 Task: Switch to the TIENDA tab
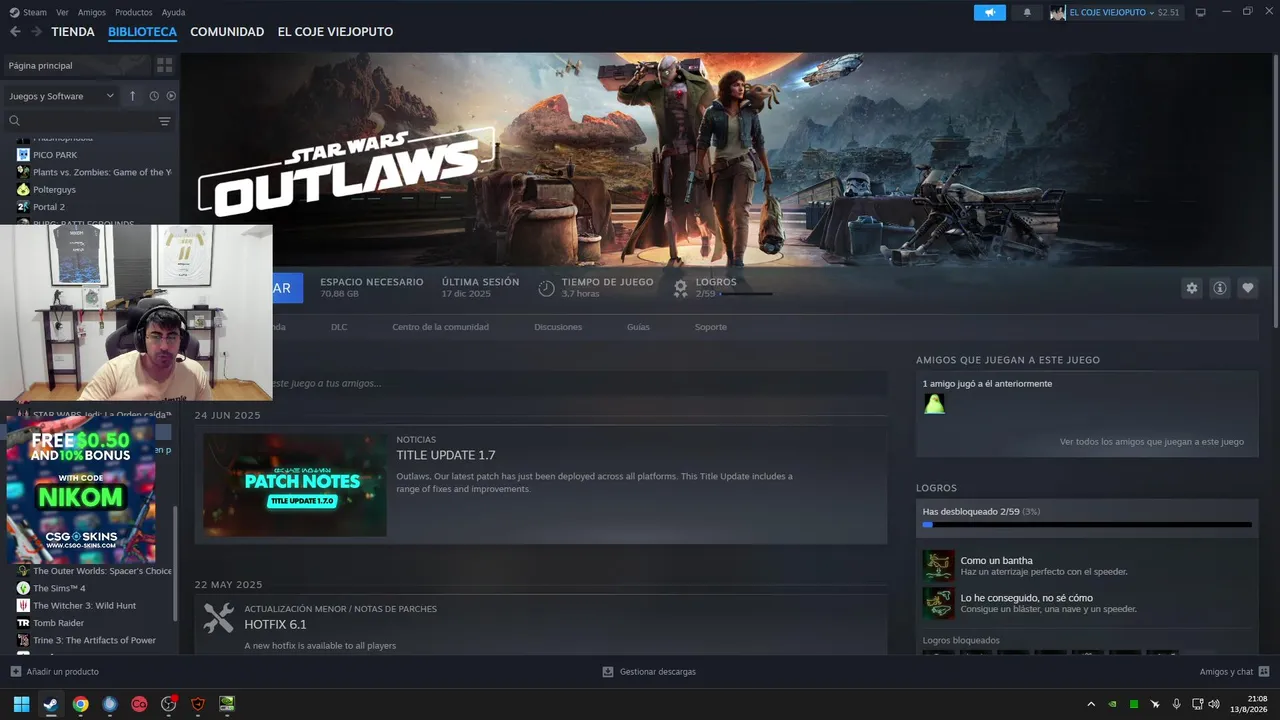[73, 32]
